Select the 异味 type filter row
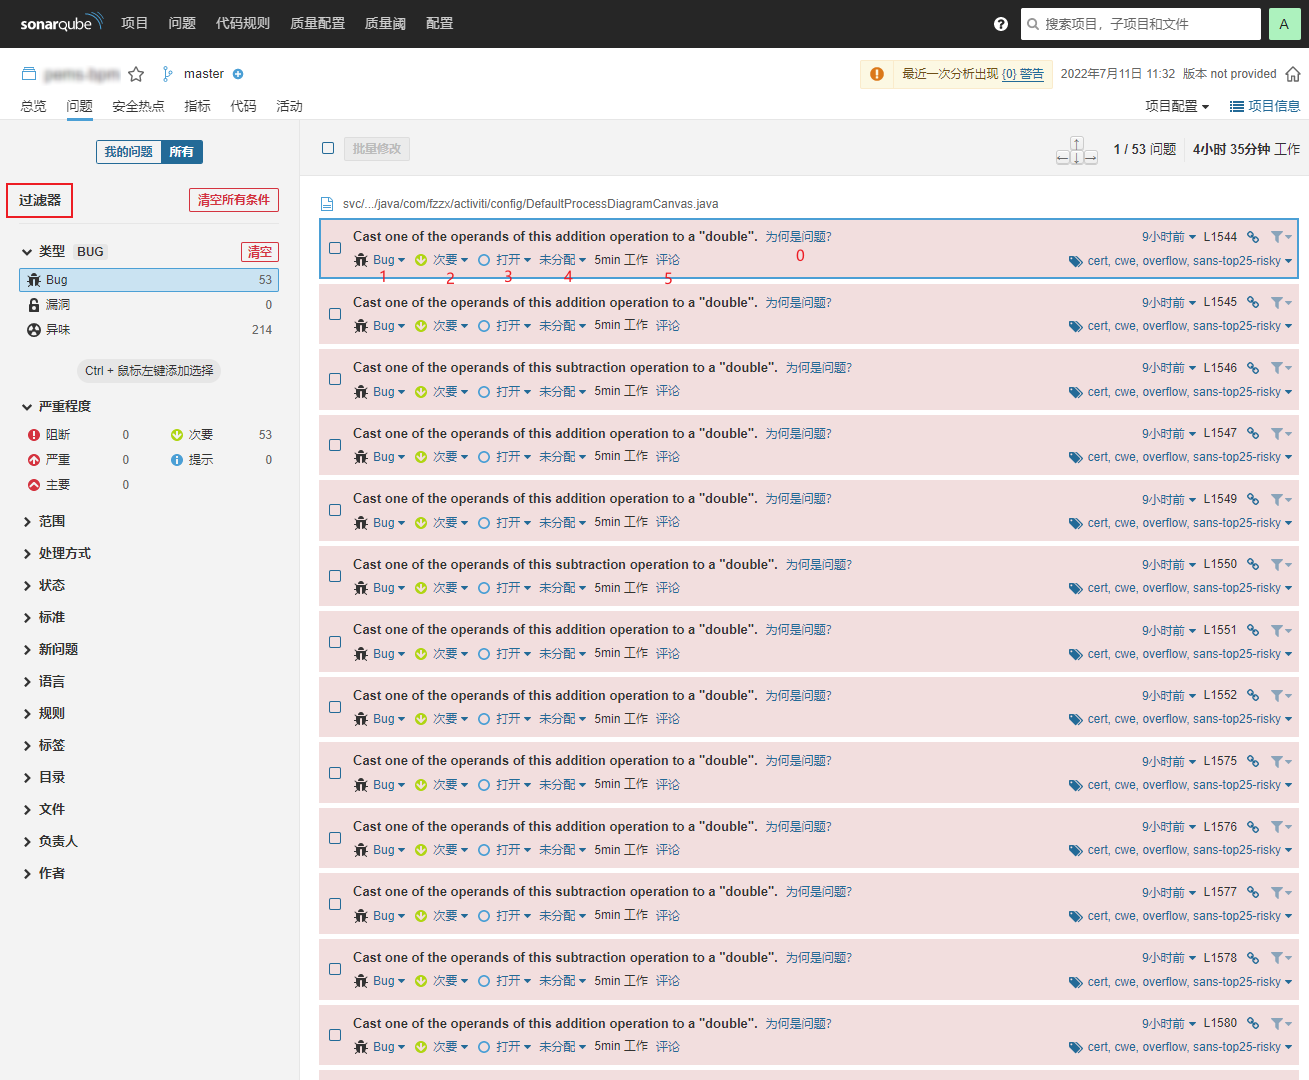Screen dimensions: 1309x1080 (x=149, y=330)
